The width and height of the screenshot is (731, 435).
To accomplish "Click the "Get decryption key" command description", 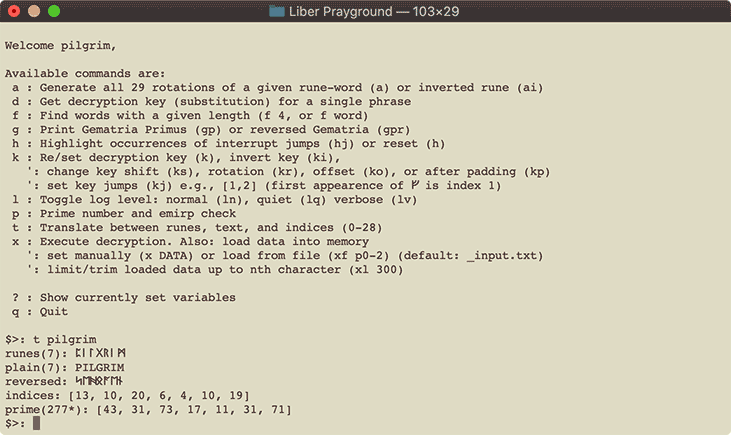I will tap(210, 101).
